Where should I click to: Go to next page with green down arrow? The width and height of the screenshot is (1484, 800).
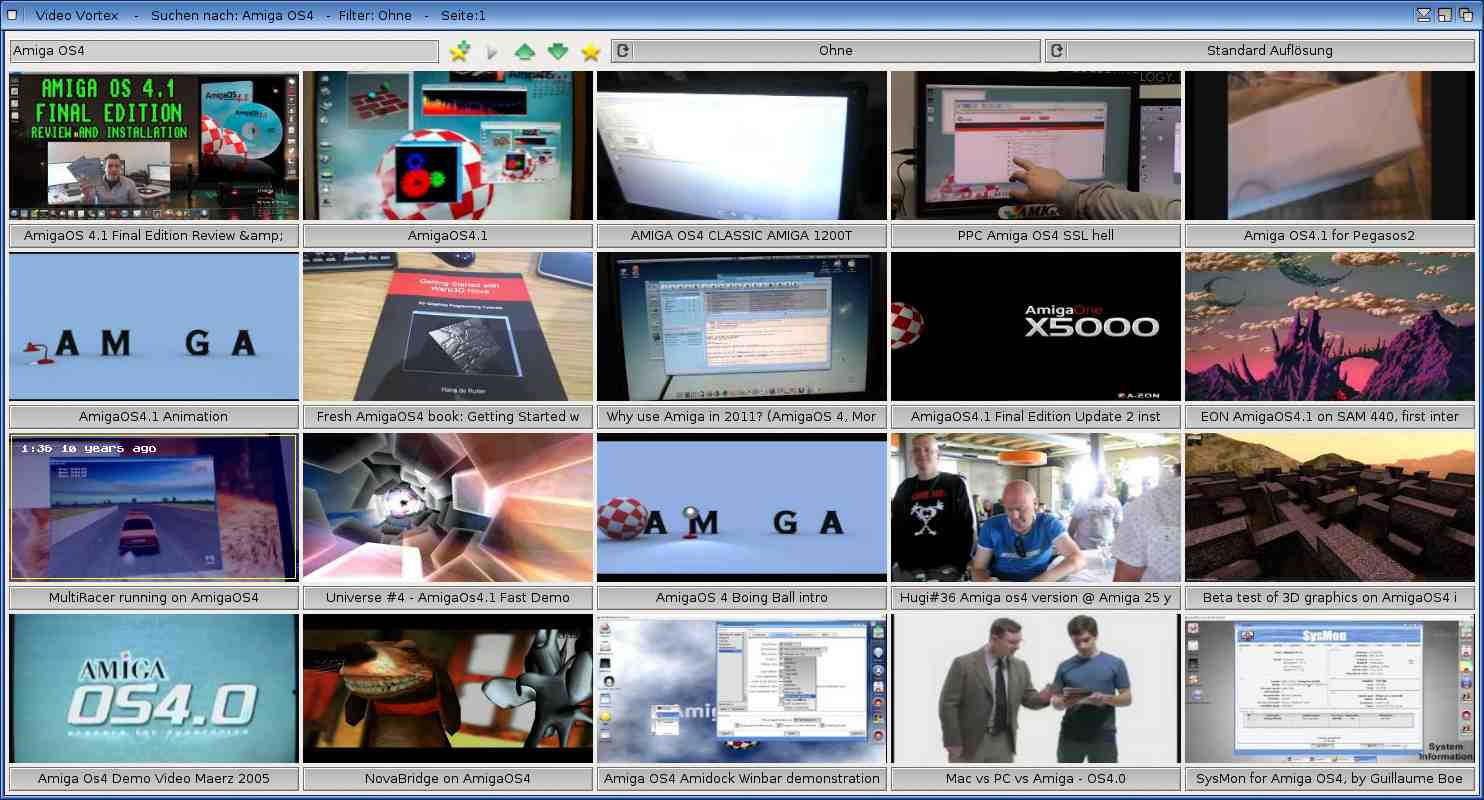pyautogui.click(x=557, y=51)
